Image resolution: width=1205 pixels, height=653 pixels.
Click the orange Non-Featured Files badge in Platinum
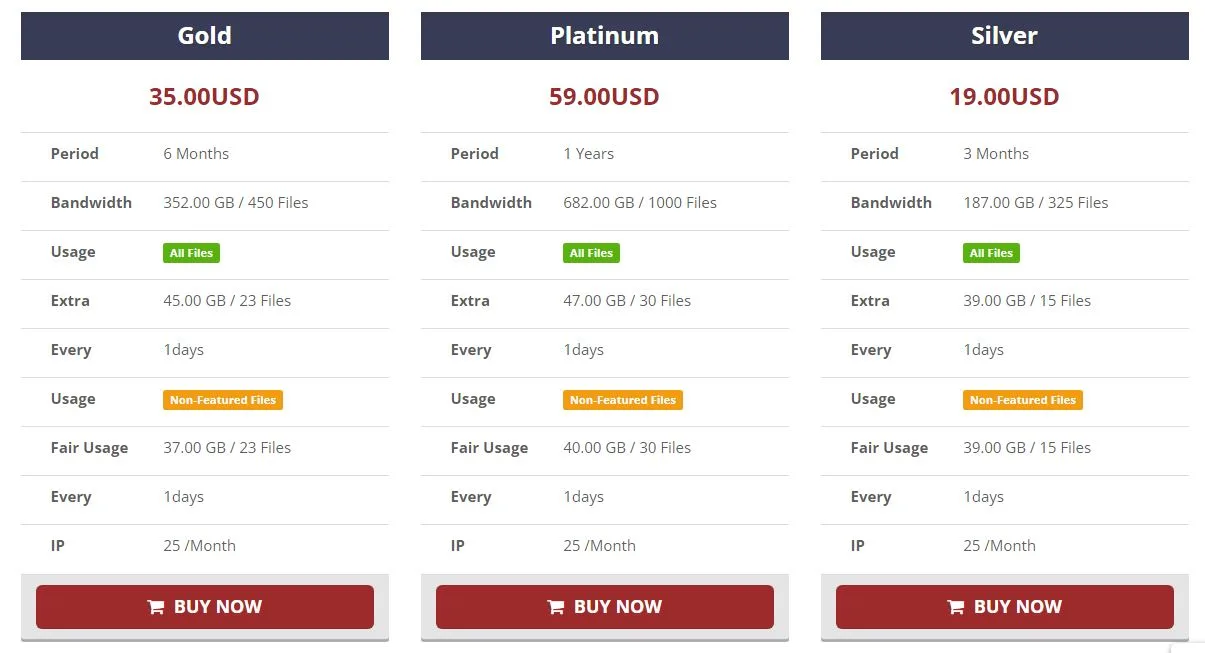[623, 400]
